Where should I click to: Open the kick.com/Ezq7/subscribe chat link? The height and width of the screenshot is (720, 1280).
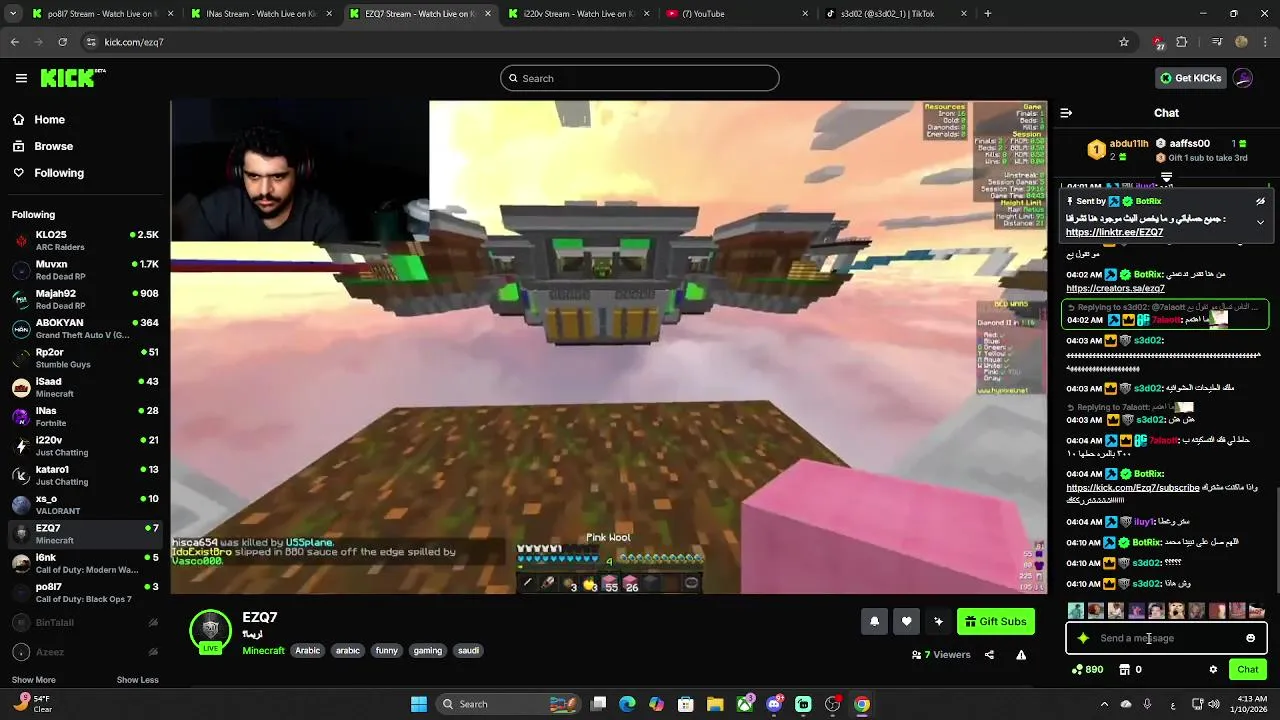1133,488
